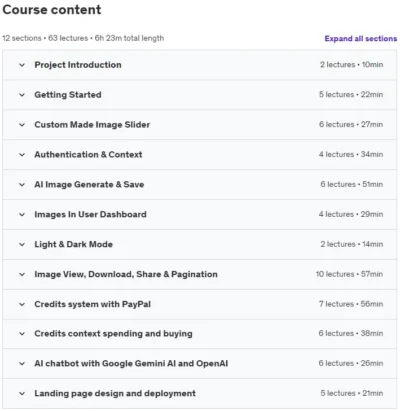Click the Landing page design and deployment title

coord(115,393)
